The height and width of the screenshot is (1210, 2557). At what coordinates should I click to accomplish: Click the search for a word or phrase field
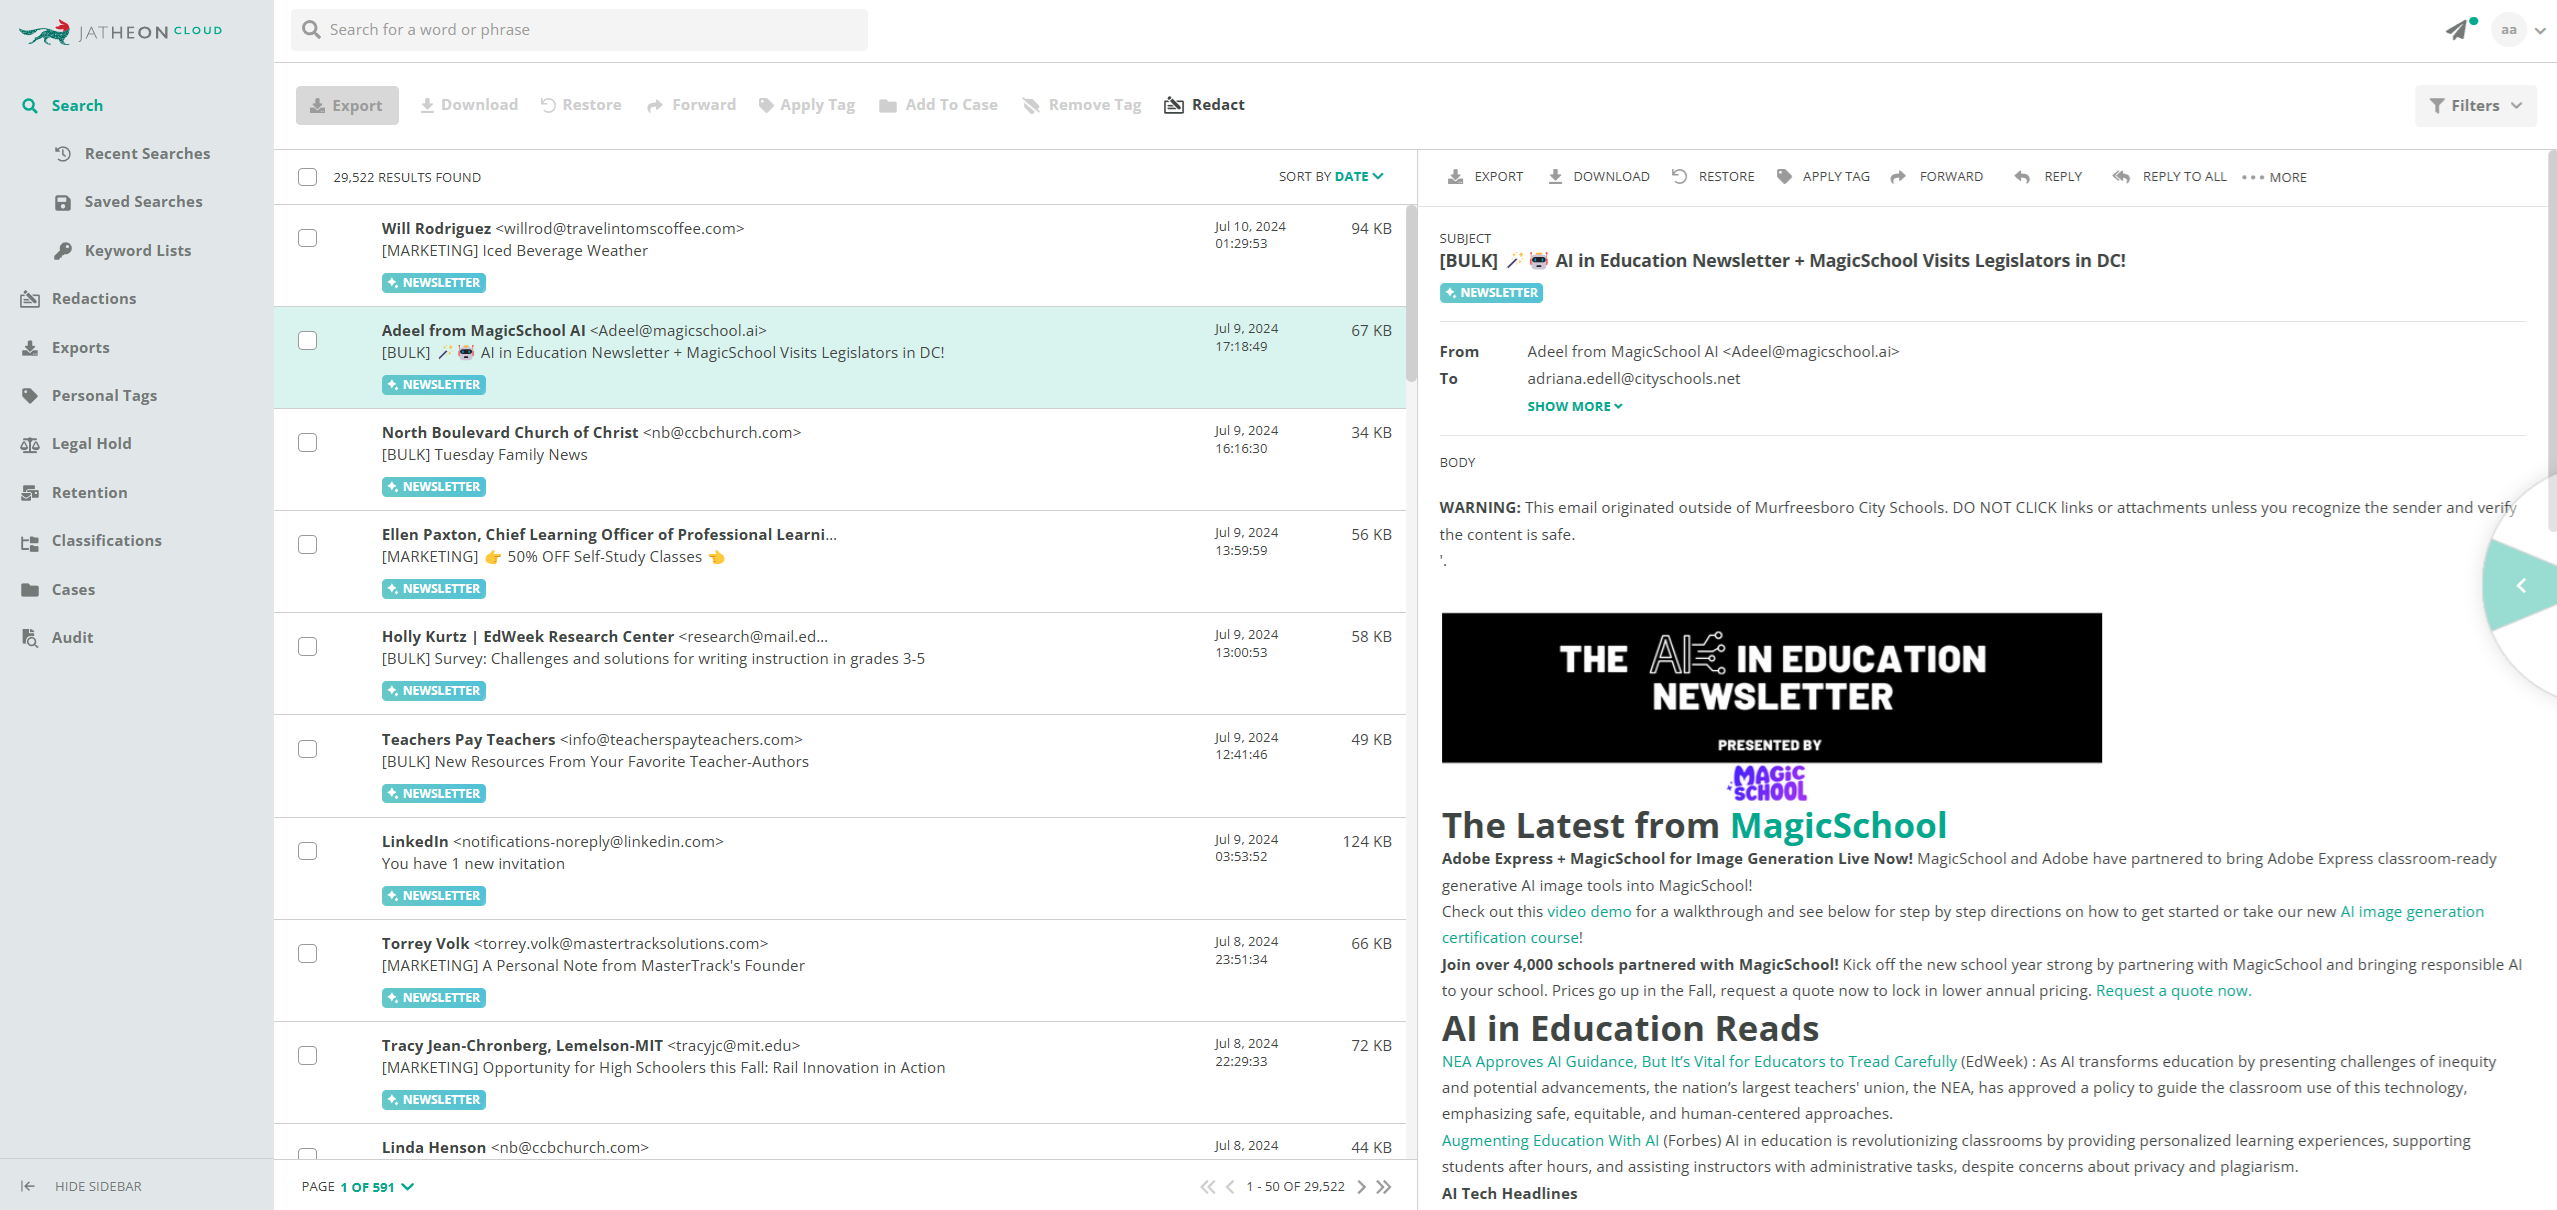coord(590,30)
